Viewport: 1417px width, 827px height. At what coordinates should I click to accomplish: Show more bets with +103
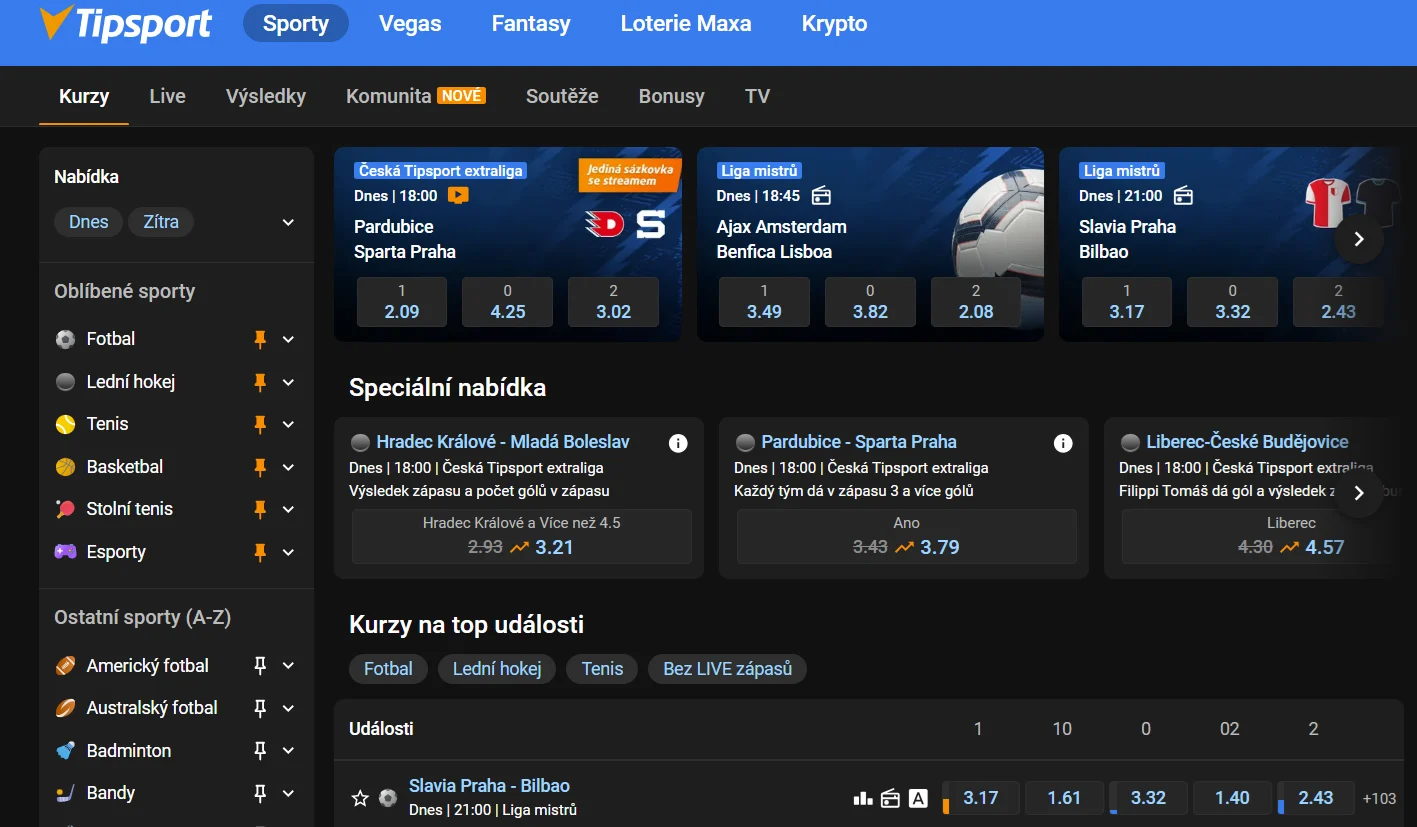pos(1379,798)
